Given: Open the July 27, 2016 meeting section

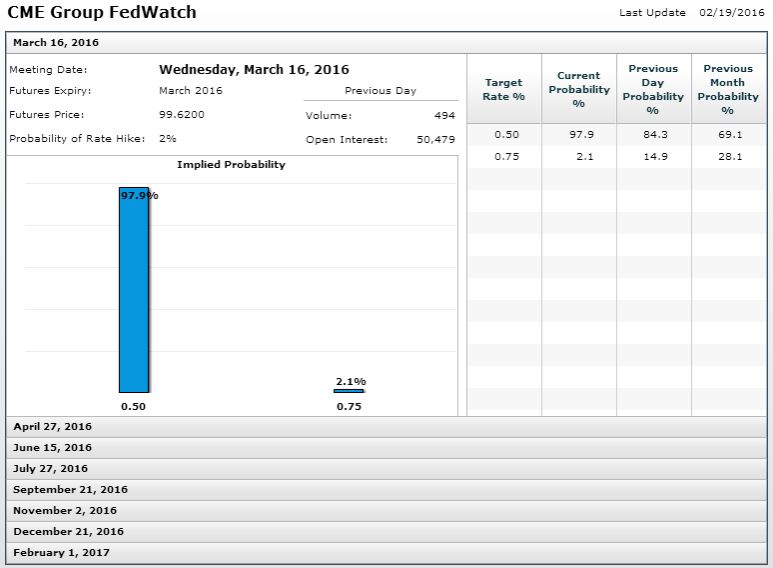Looking at the screenshot, I should (50, 469).
